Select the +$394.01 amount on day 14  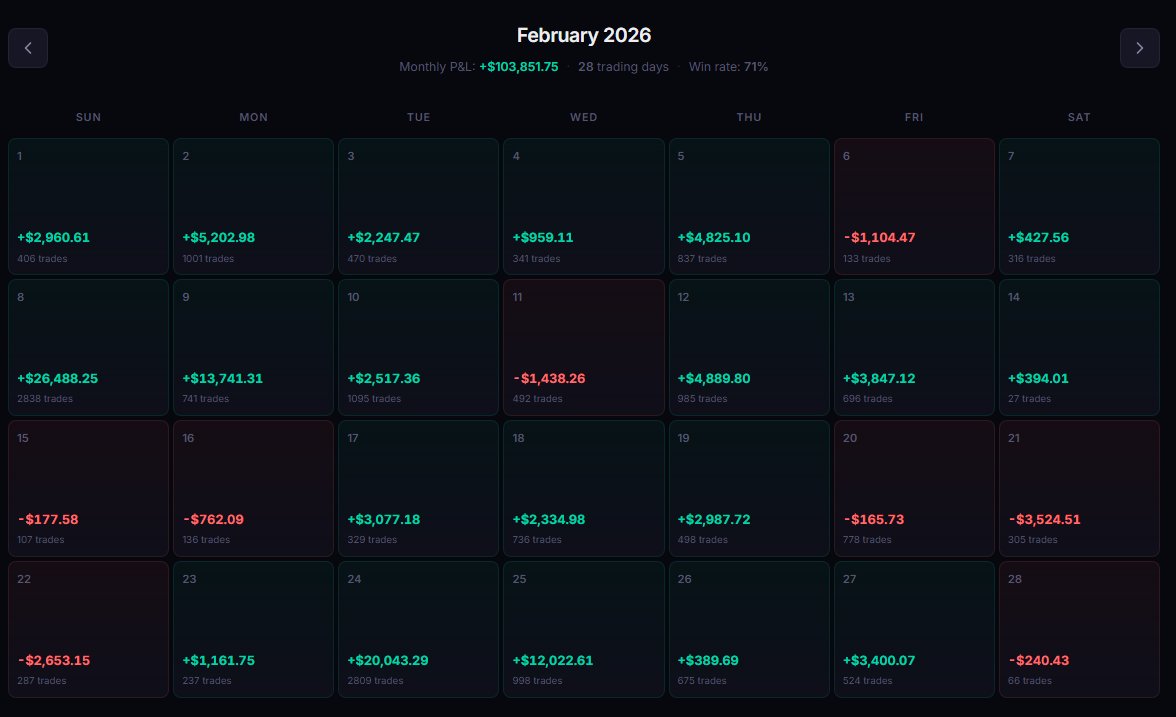pos(1038,379)
